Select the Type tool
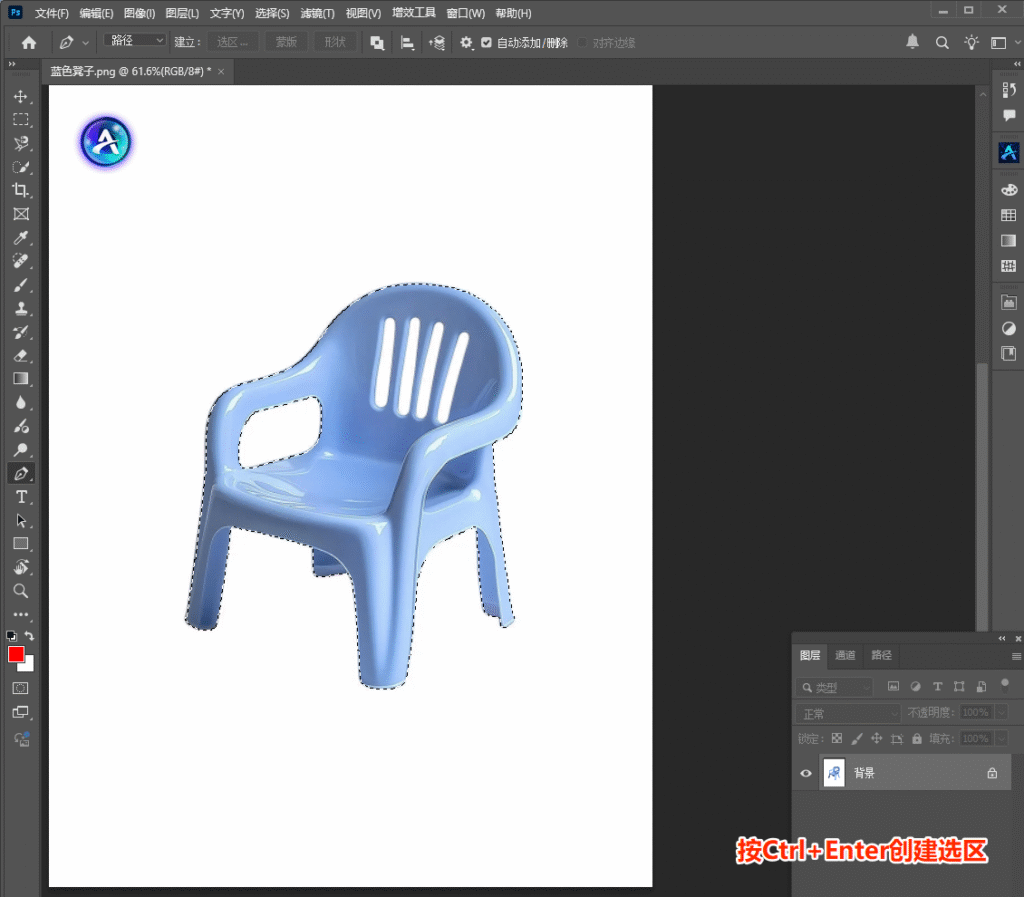 click(21, 497)
